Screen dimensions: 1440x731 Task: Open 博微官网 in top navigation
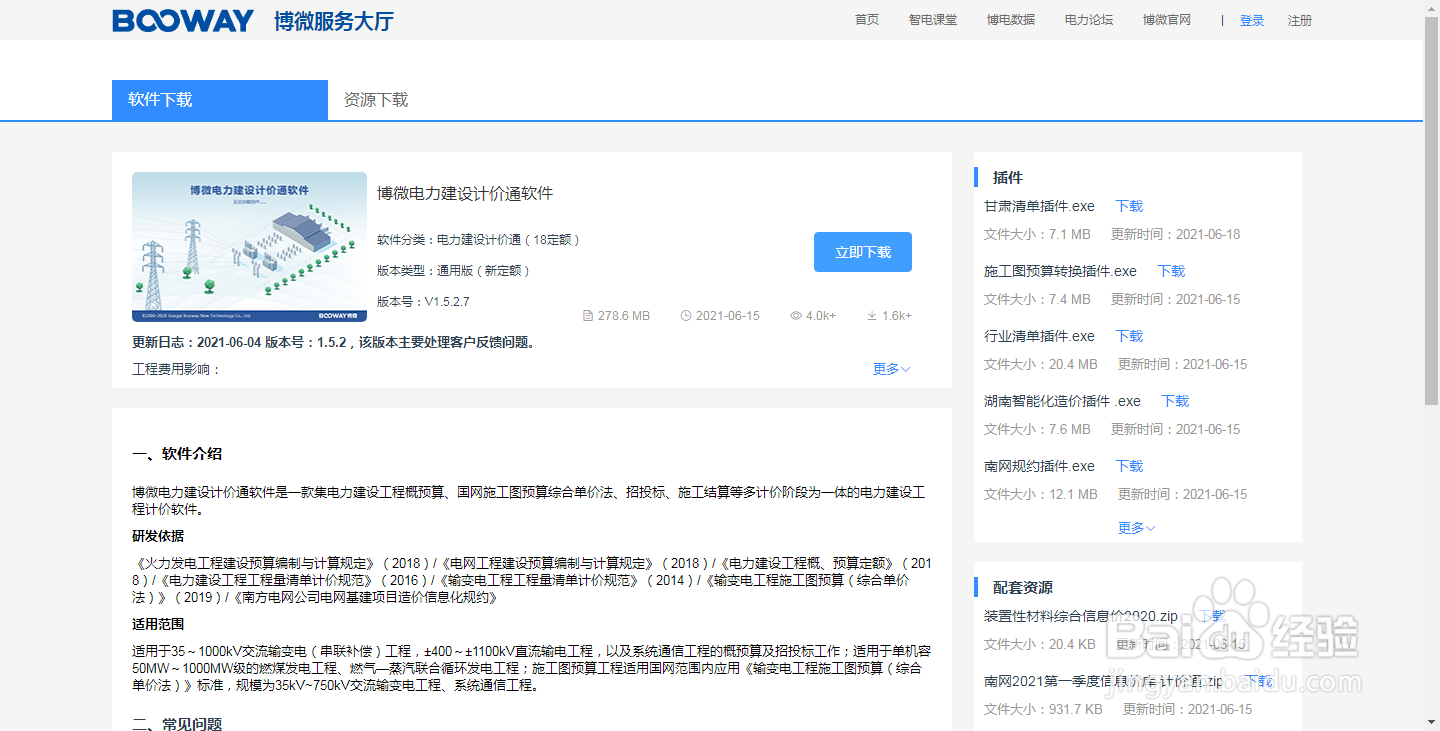pos(1167,20)
